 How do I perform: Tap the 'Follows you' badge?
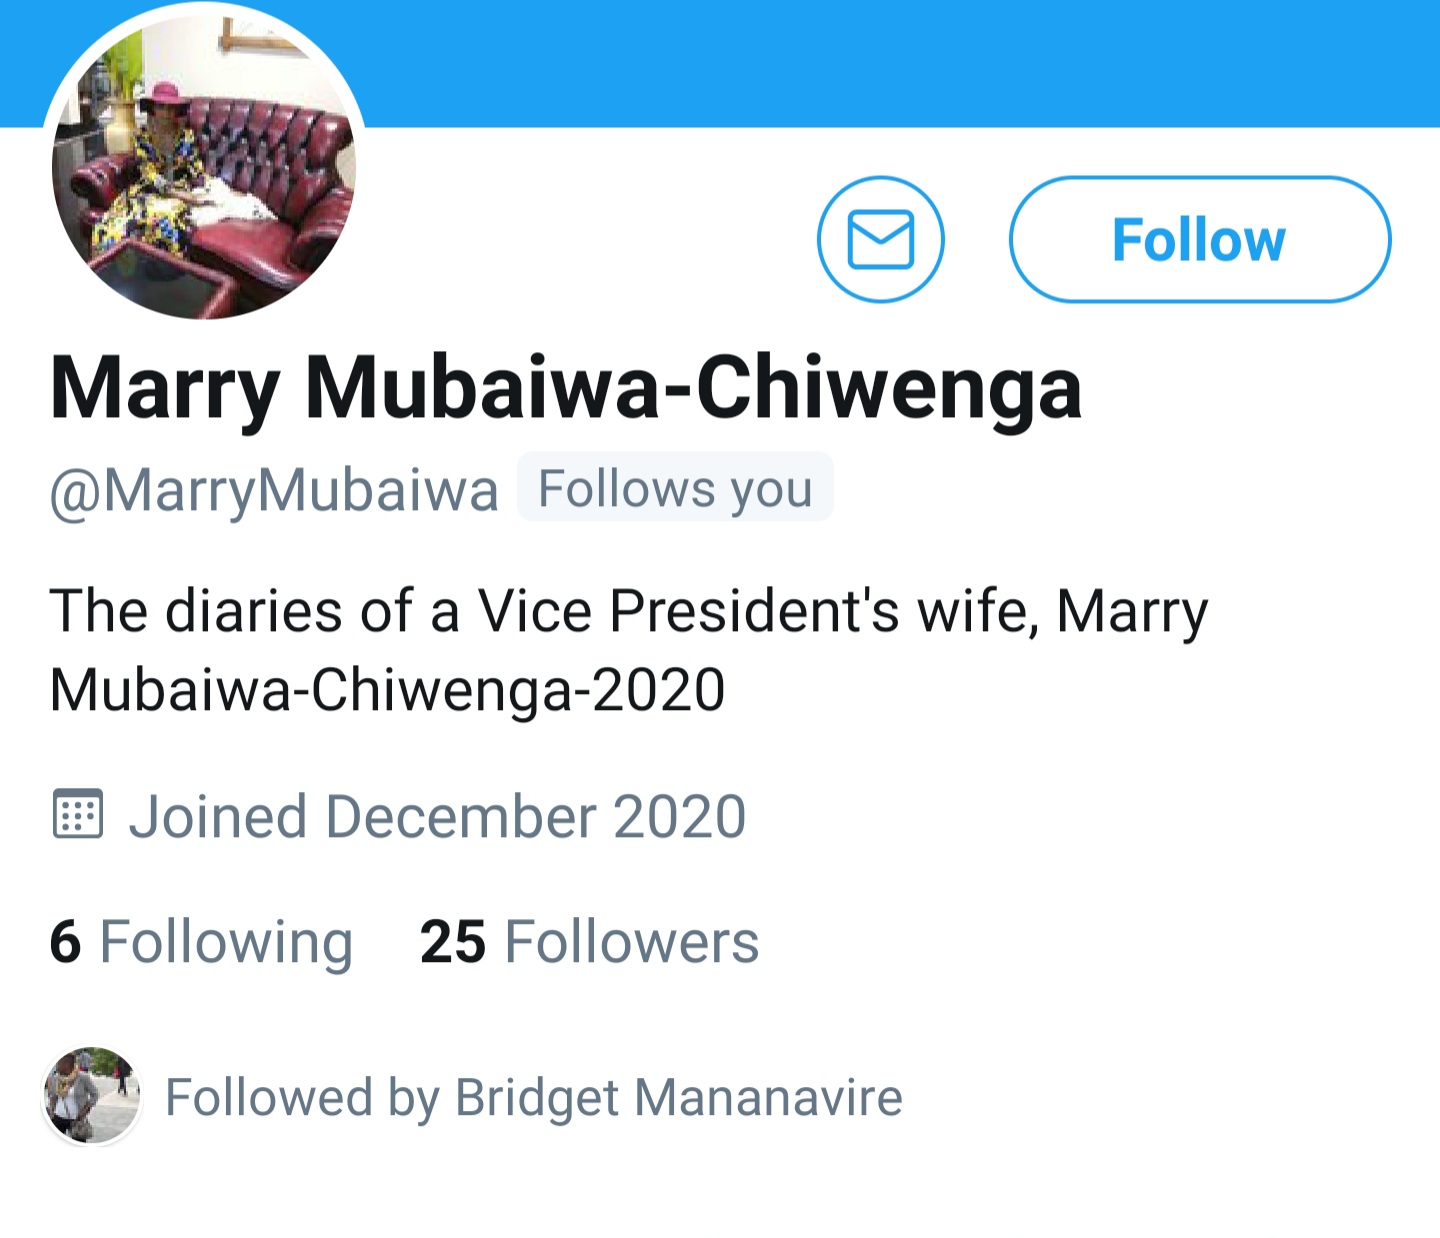[675, 489]
